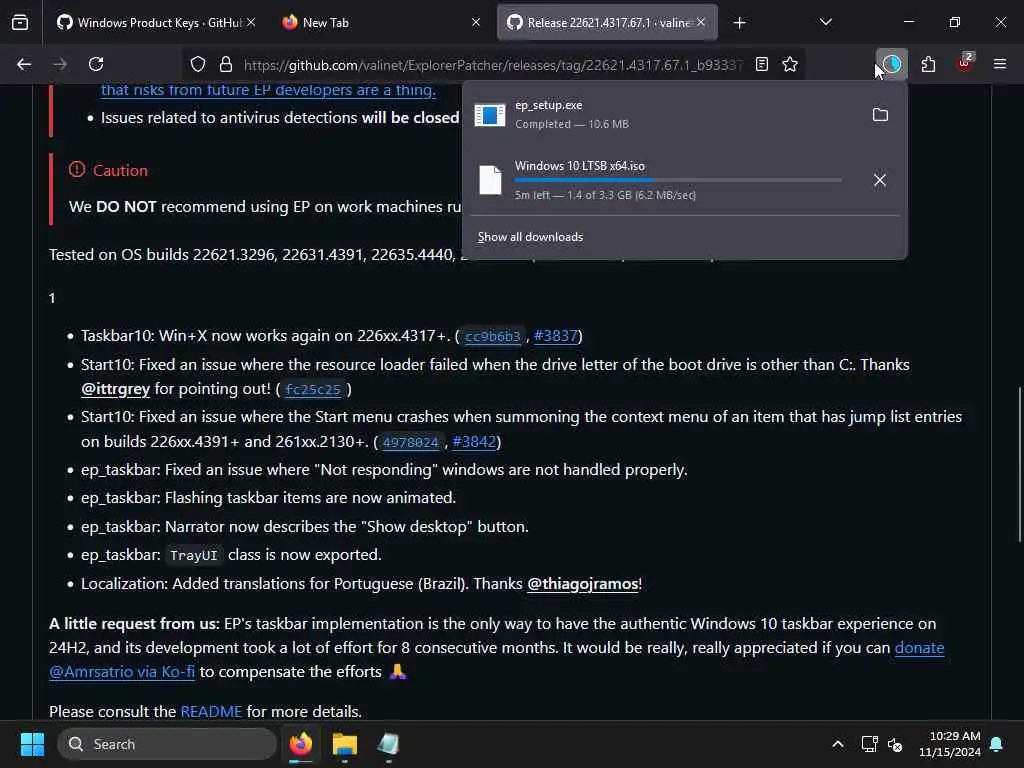The width and height of the screenshot is (1024, 768).
Task: Open commit fc25c25 link
Action: coord(313,390)
